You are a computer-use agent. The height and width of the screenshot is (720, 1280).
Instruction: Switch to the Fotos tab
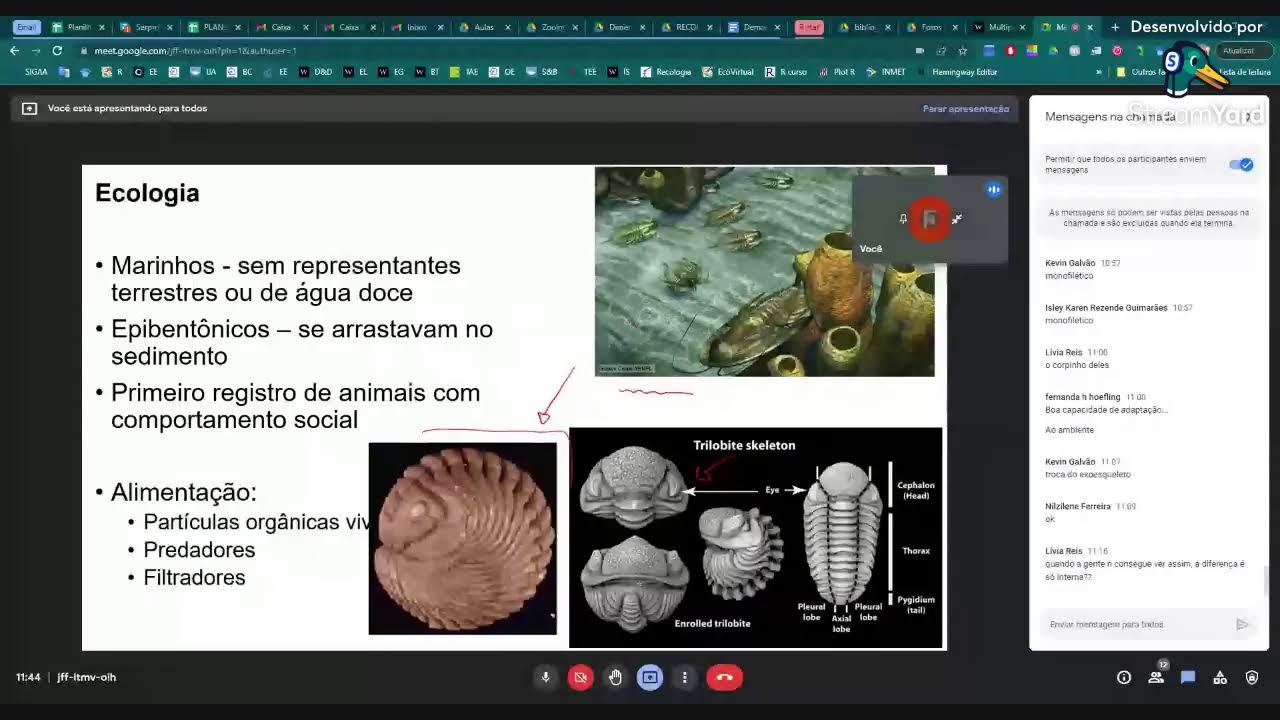tap(933, 27)
